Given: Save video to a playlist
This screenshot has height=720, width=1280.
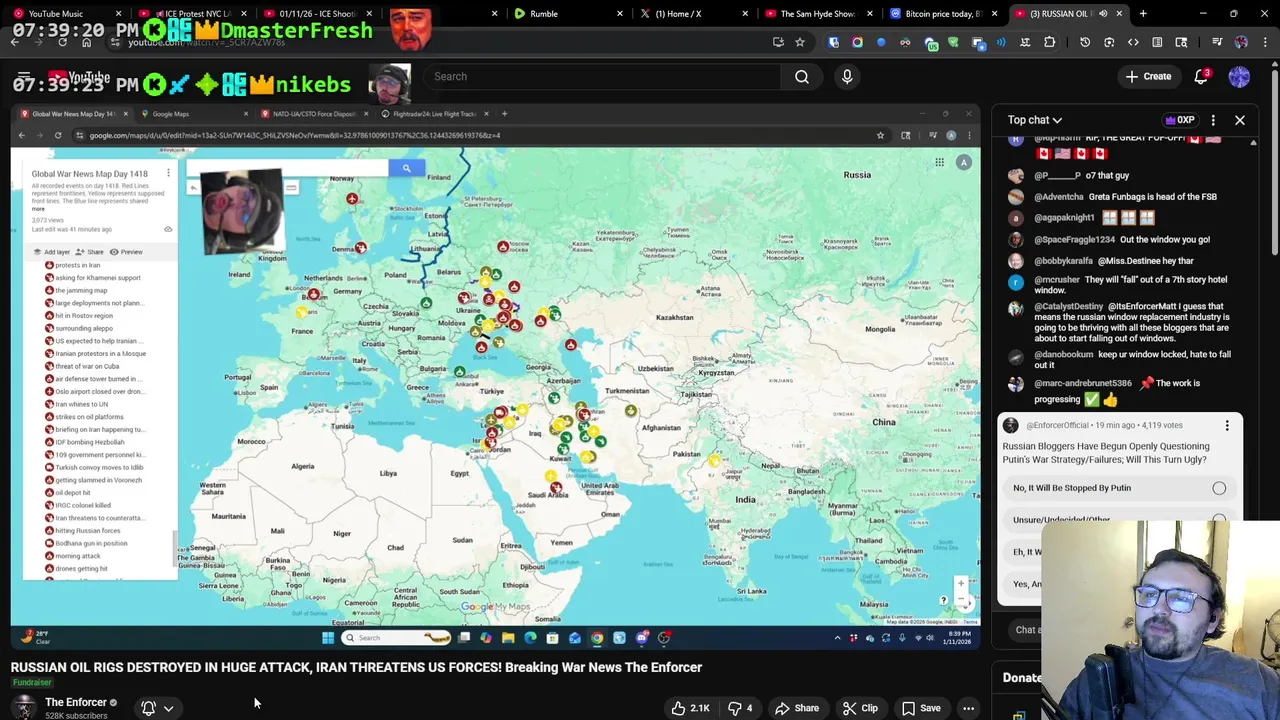Looking at the screenshot, I should pos(921,708).
